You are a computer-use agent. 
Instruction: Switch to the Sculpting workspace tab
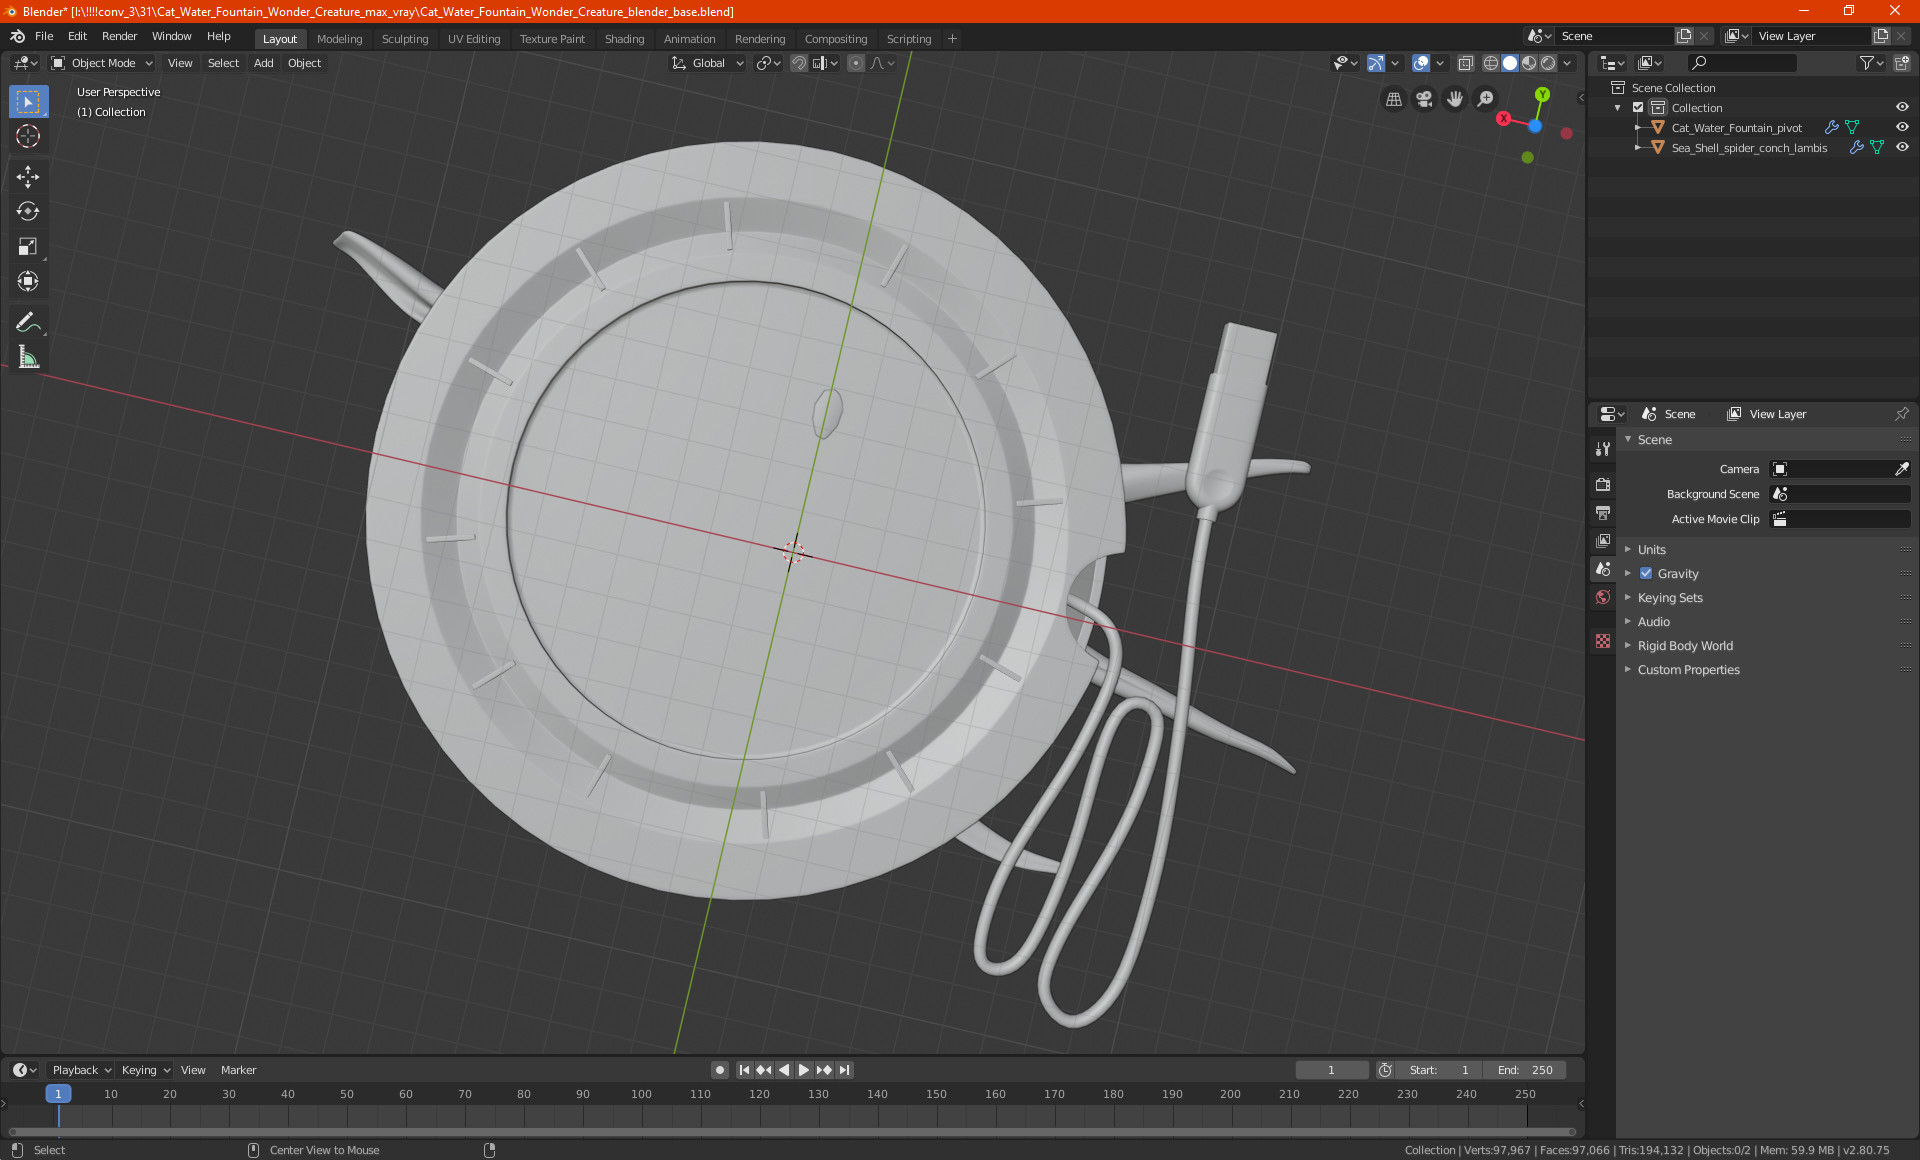(x=405, y=39)
